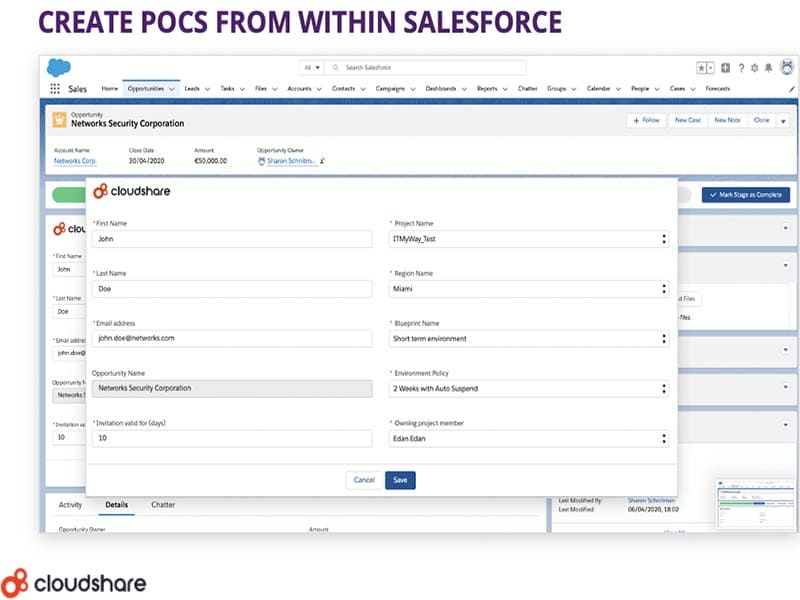Switch to the Activity tab

tap(70, 505)
